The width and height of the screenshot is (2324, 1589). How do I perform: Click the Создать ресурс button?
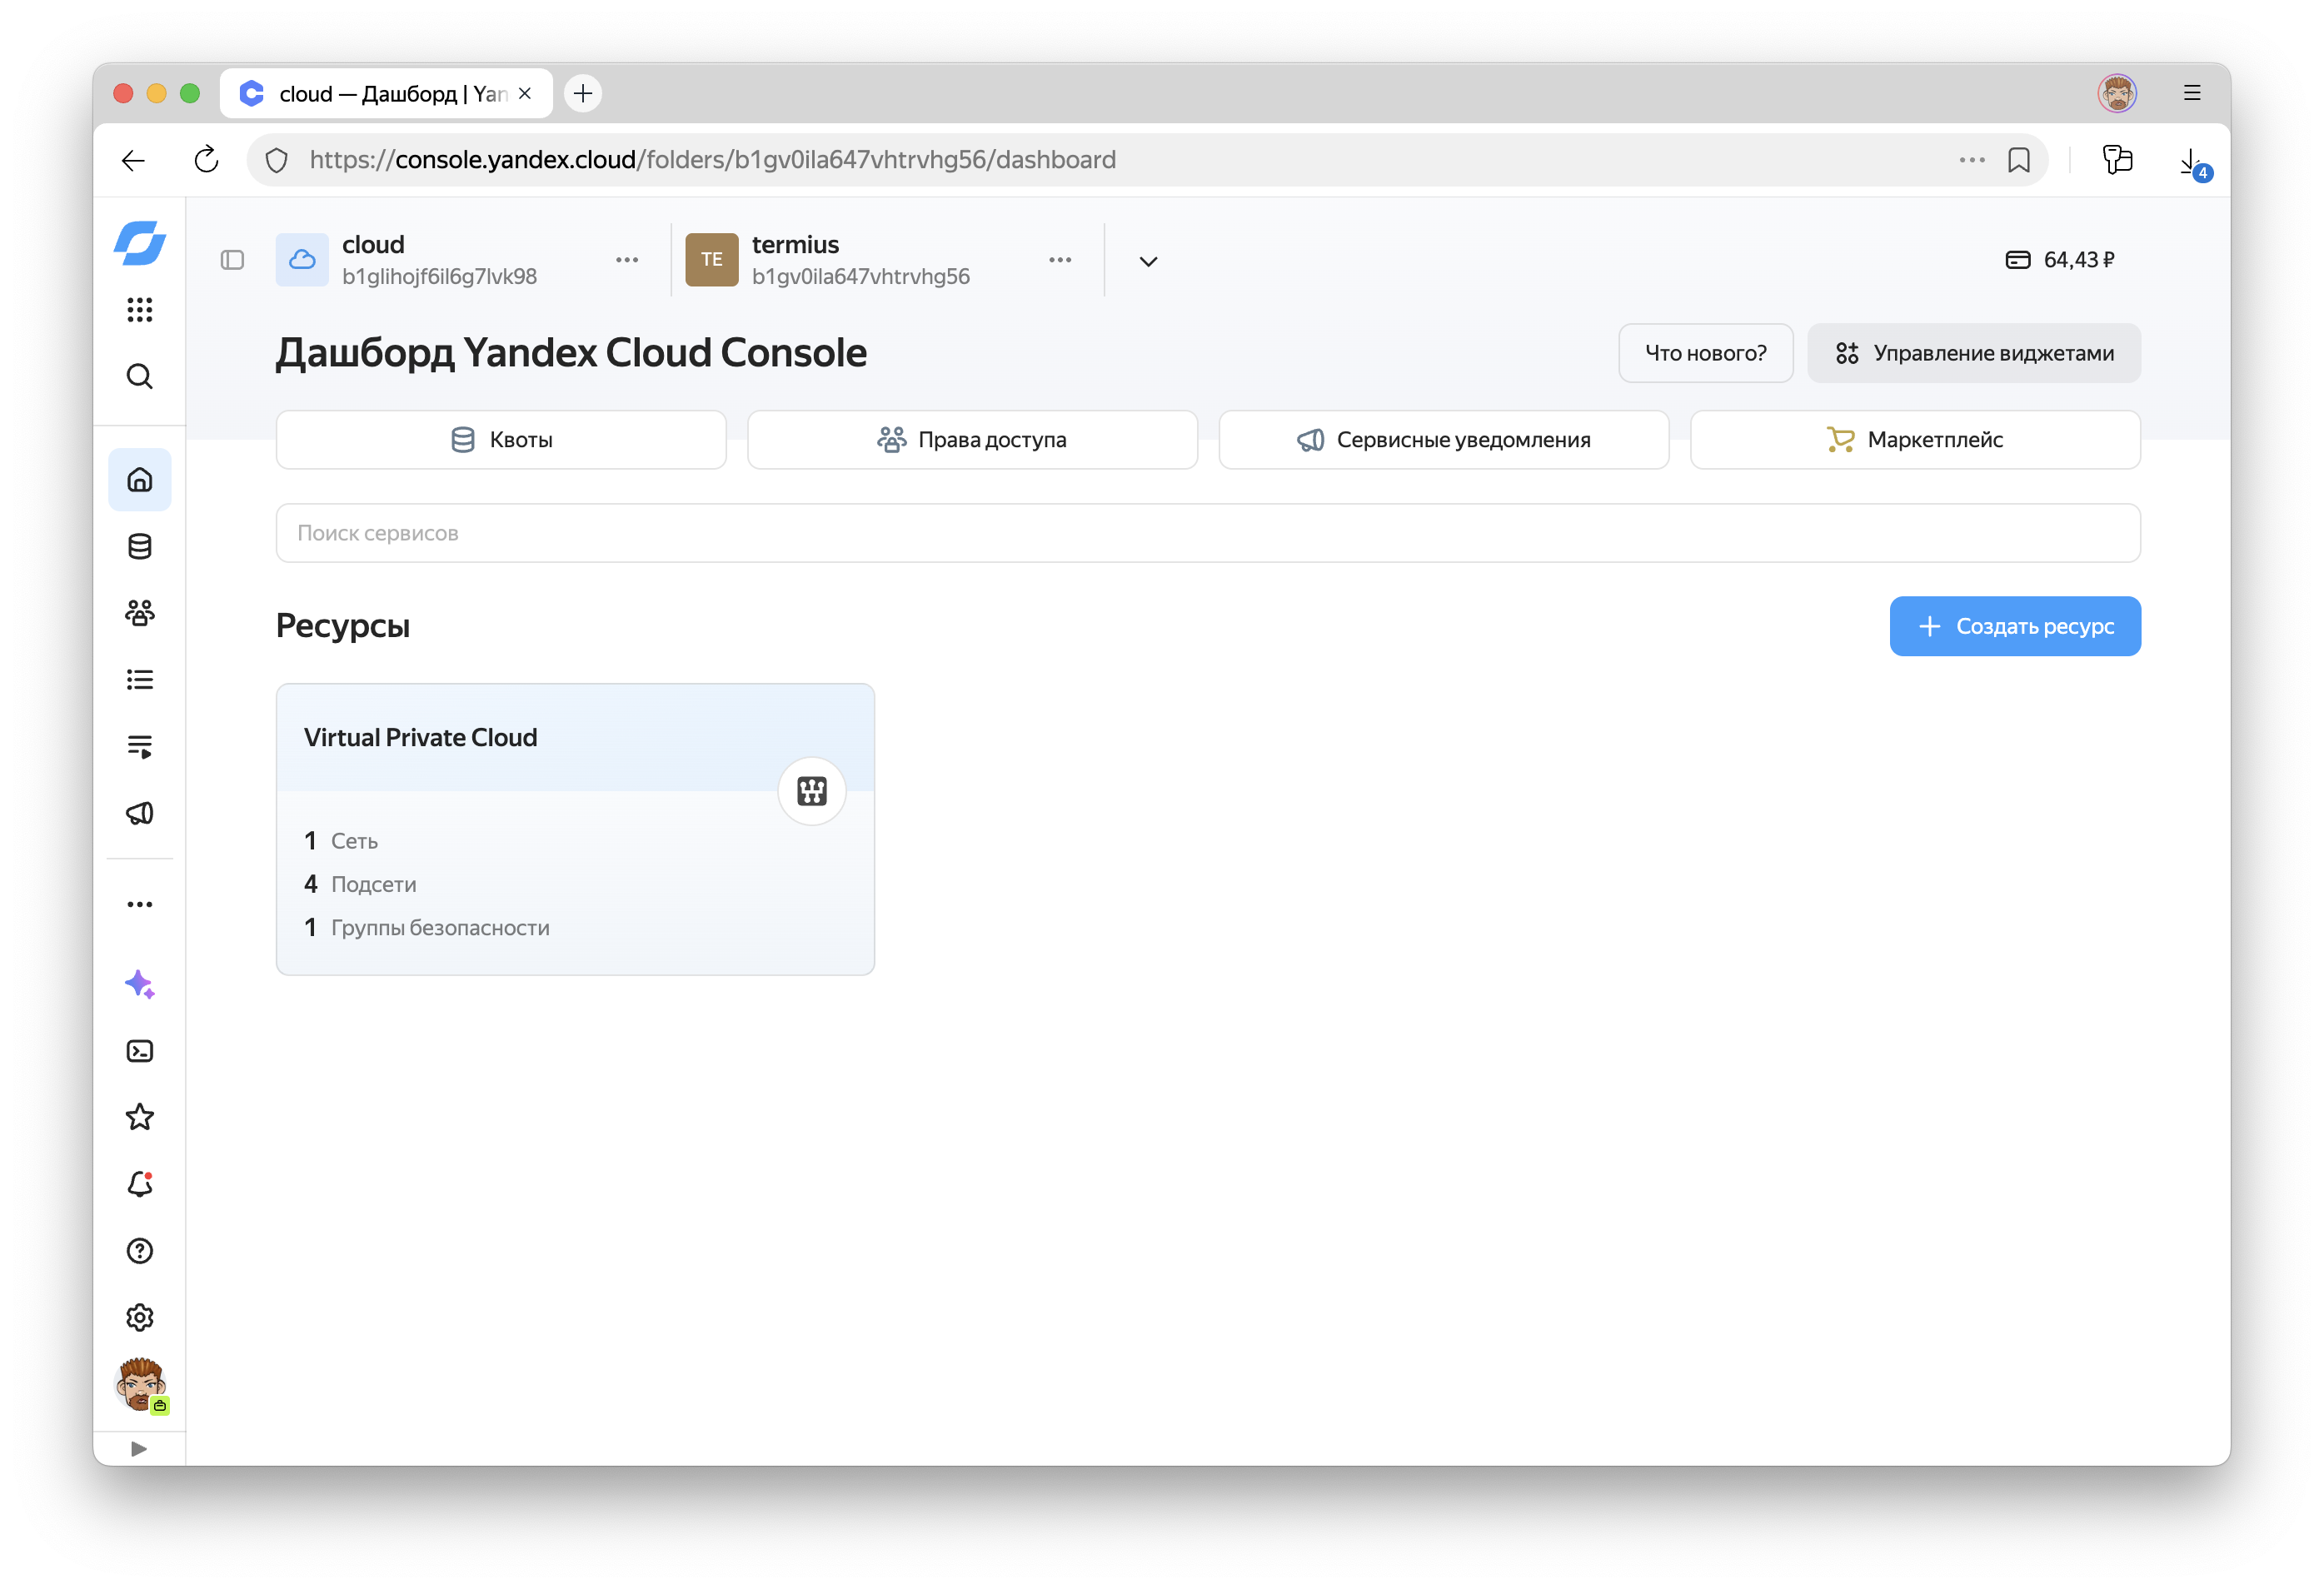tap(2014, 626)
